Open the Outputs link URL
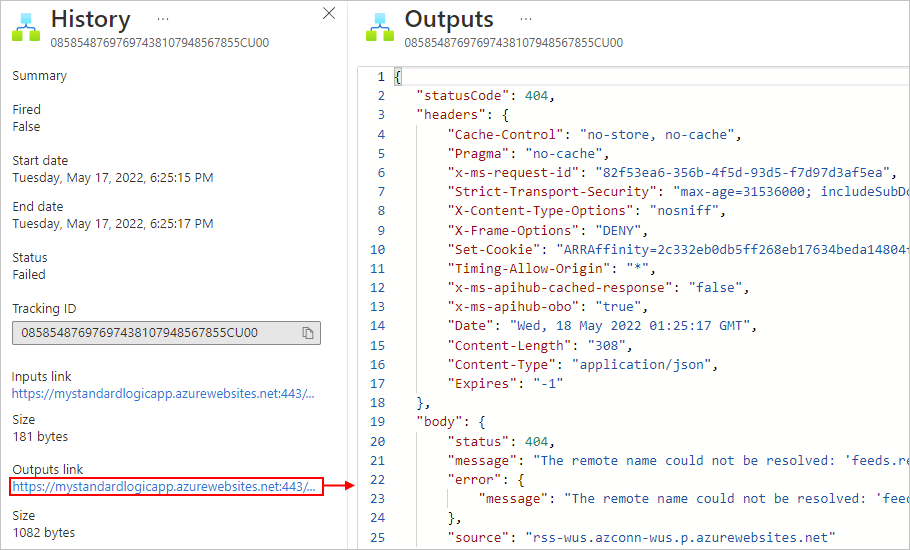The image size is (910, 550). tap(164, 487)
